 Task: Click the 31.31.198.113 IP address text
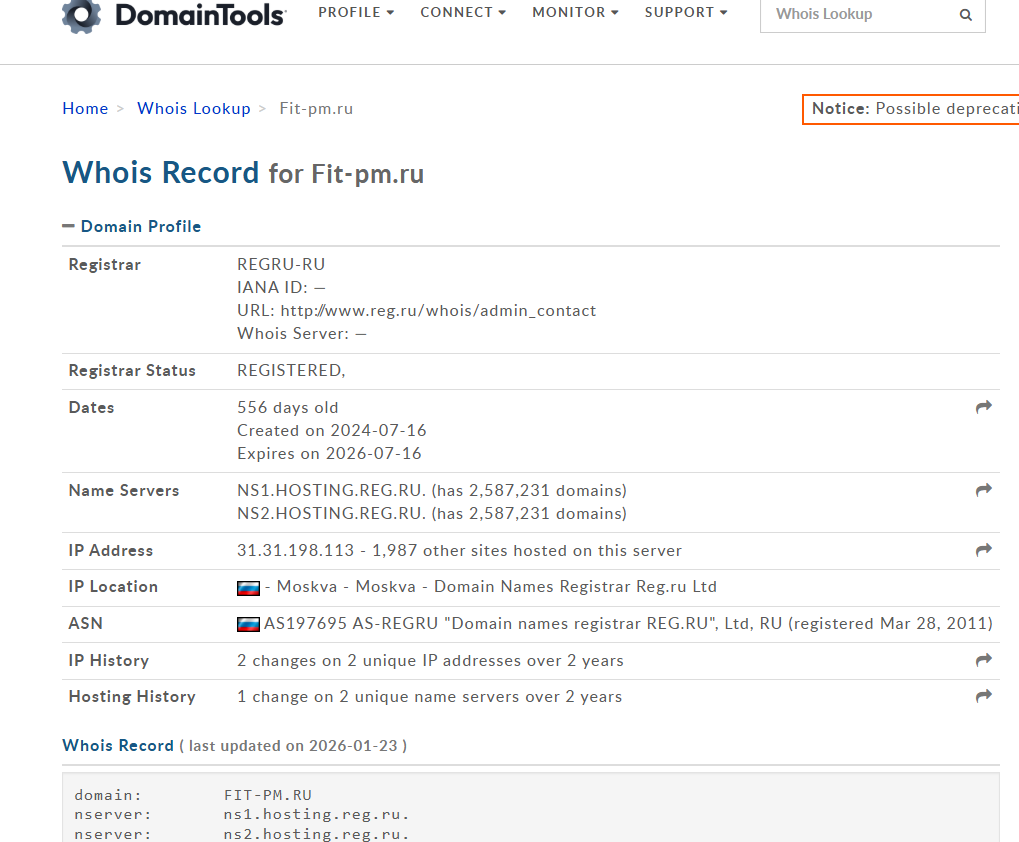pyautogui.click(x=296, y=550)
